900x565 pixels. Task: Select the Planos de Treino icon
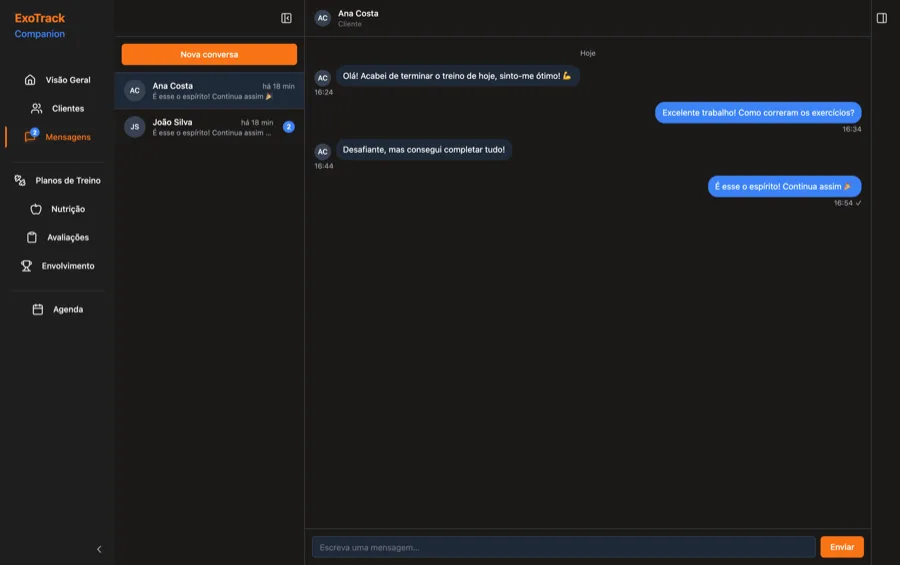pos(20,180)
